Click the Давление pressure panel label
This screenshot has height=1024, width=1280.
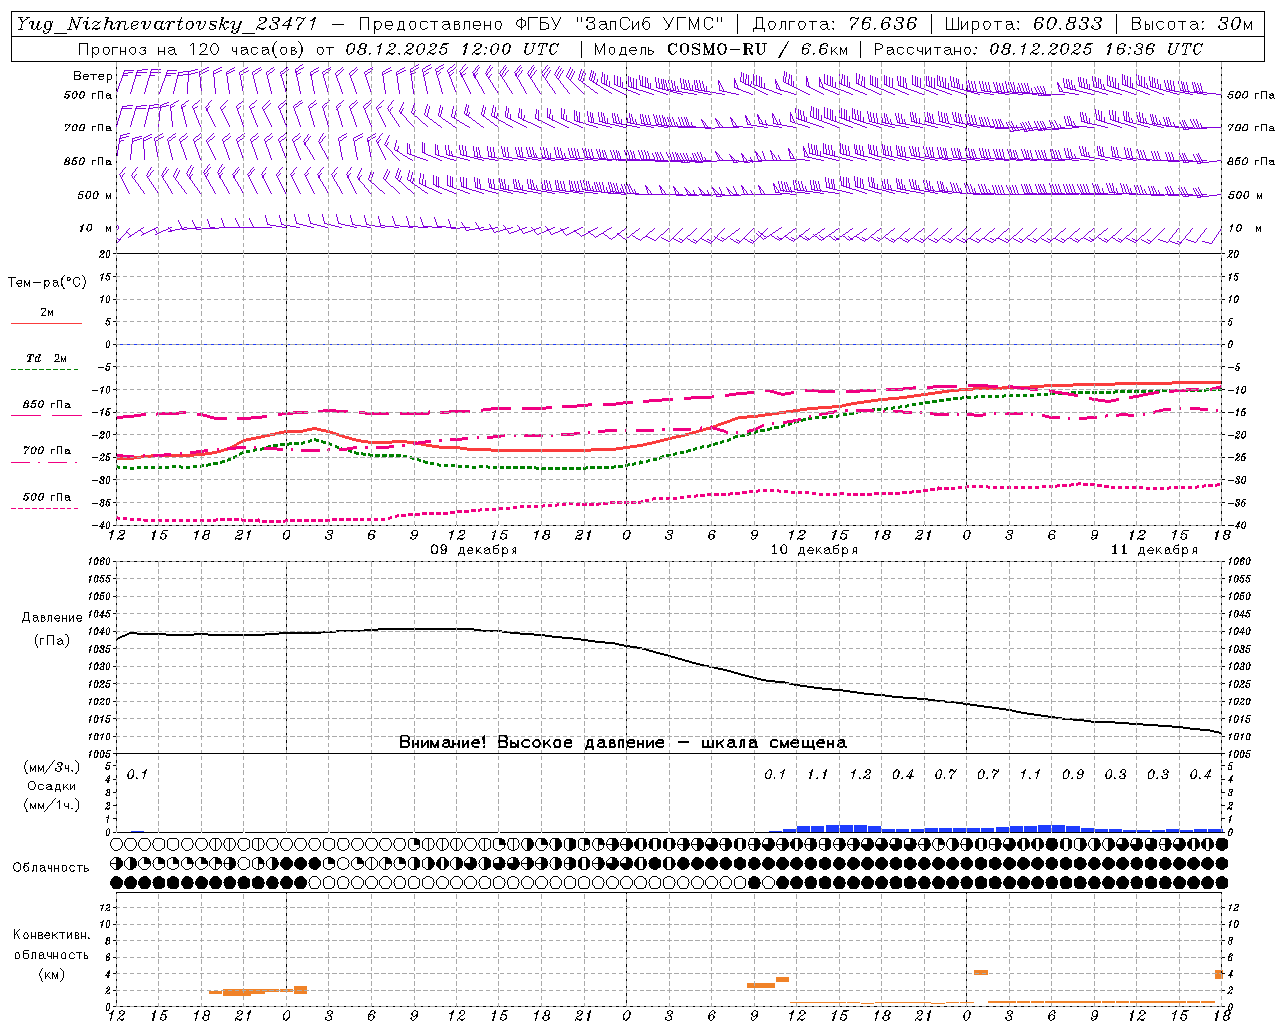52,618
